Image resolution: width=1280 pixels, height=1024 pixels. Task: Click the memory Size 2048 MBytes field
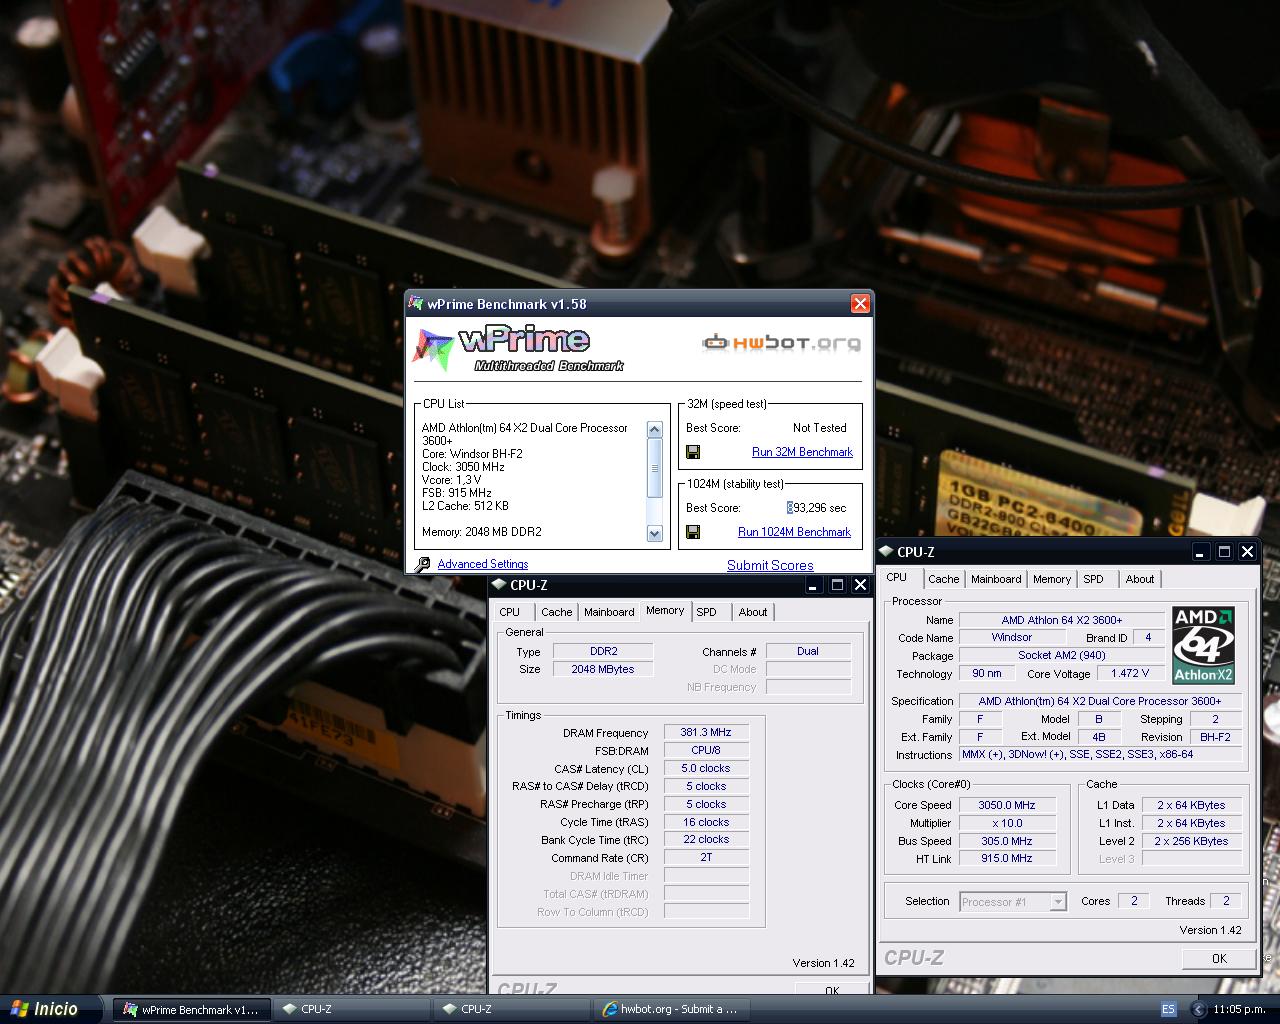click(x=603, y=669)
